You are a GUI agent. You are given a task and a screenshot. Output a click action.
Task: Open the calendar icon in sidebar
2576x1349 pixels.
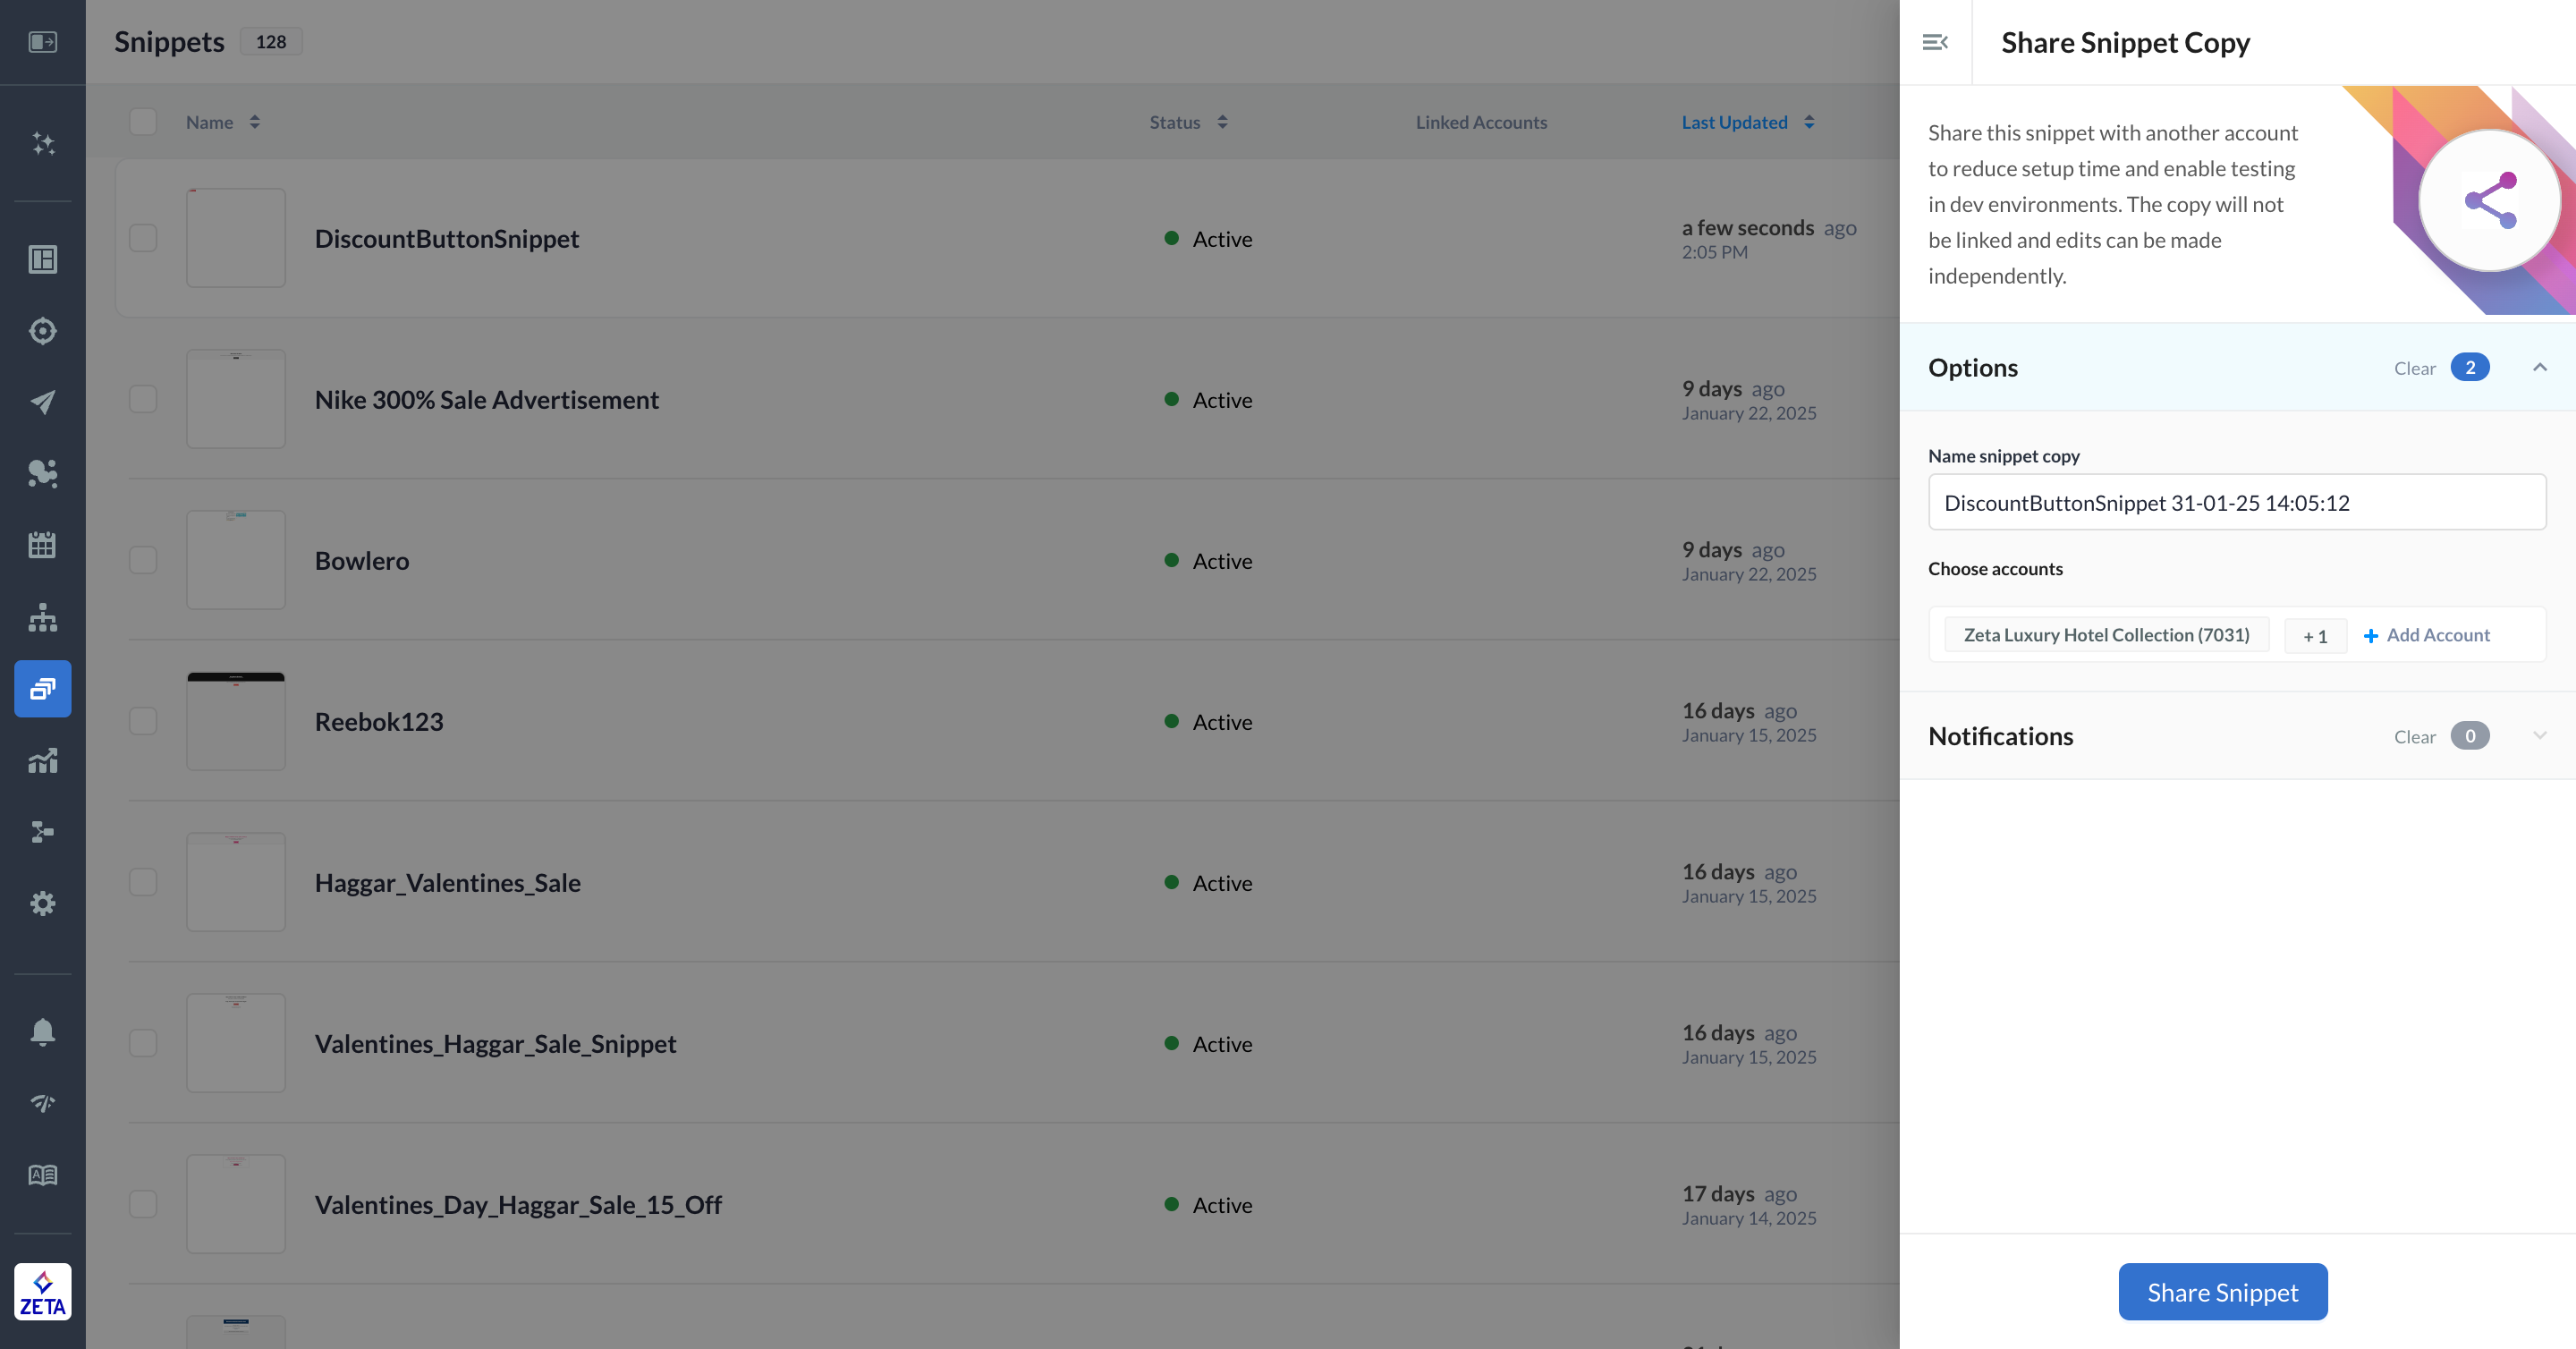coord(42,545)
